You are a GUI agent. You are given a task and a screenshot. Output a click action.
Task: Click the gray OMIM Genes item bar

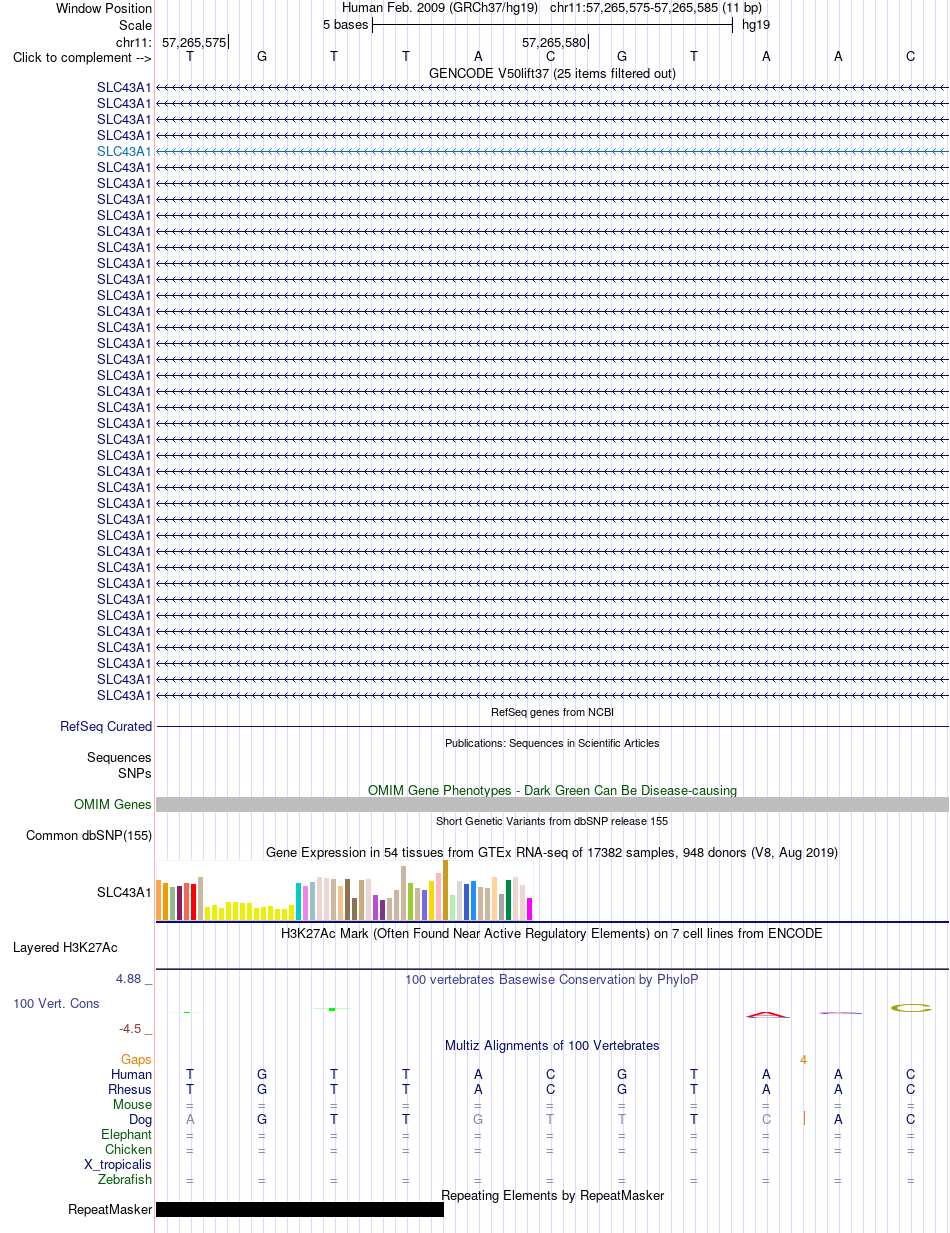coord(552,805)
